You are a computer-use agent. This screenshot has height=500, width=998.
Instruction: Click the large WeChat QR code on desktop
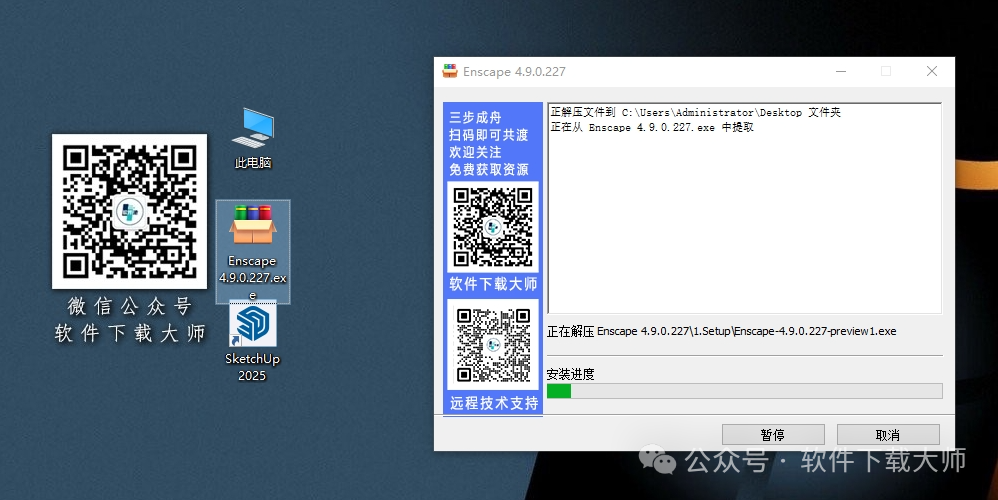click(129, 211)
